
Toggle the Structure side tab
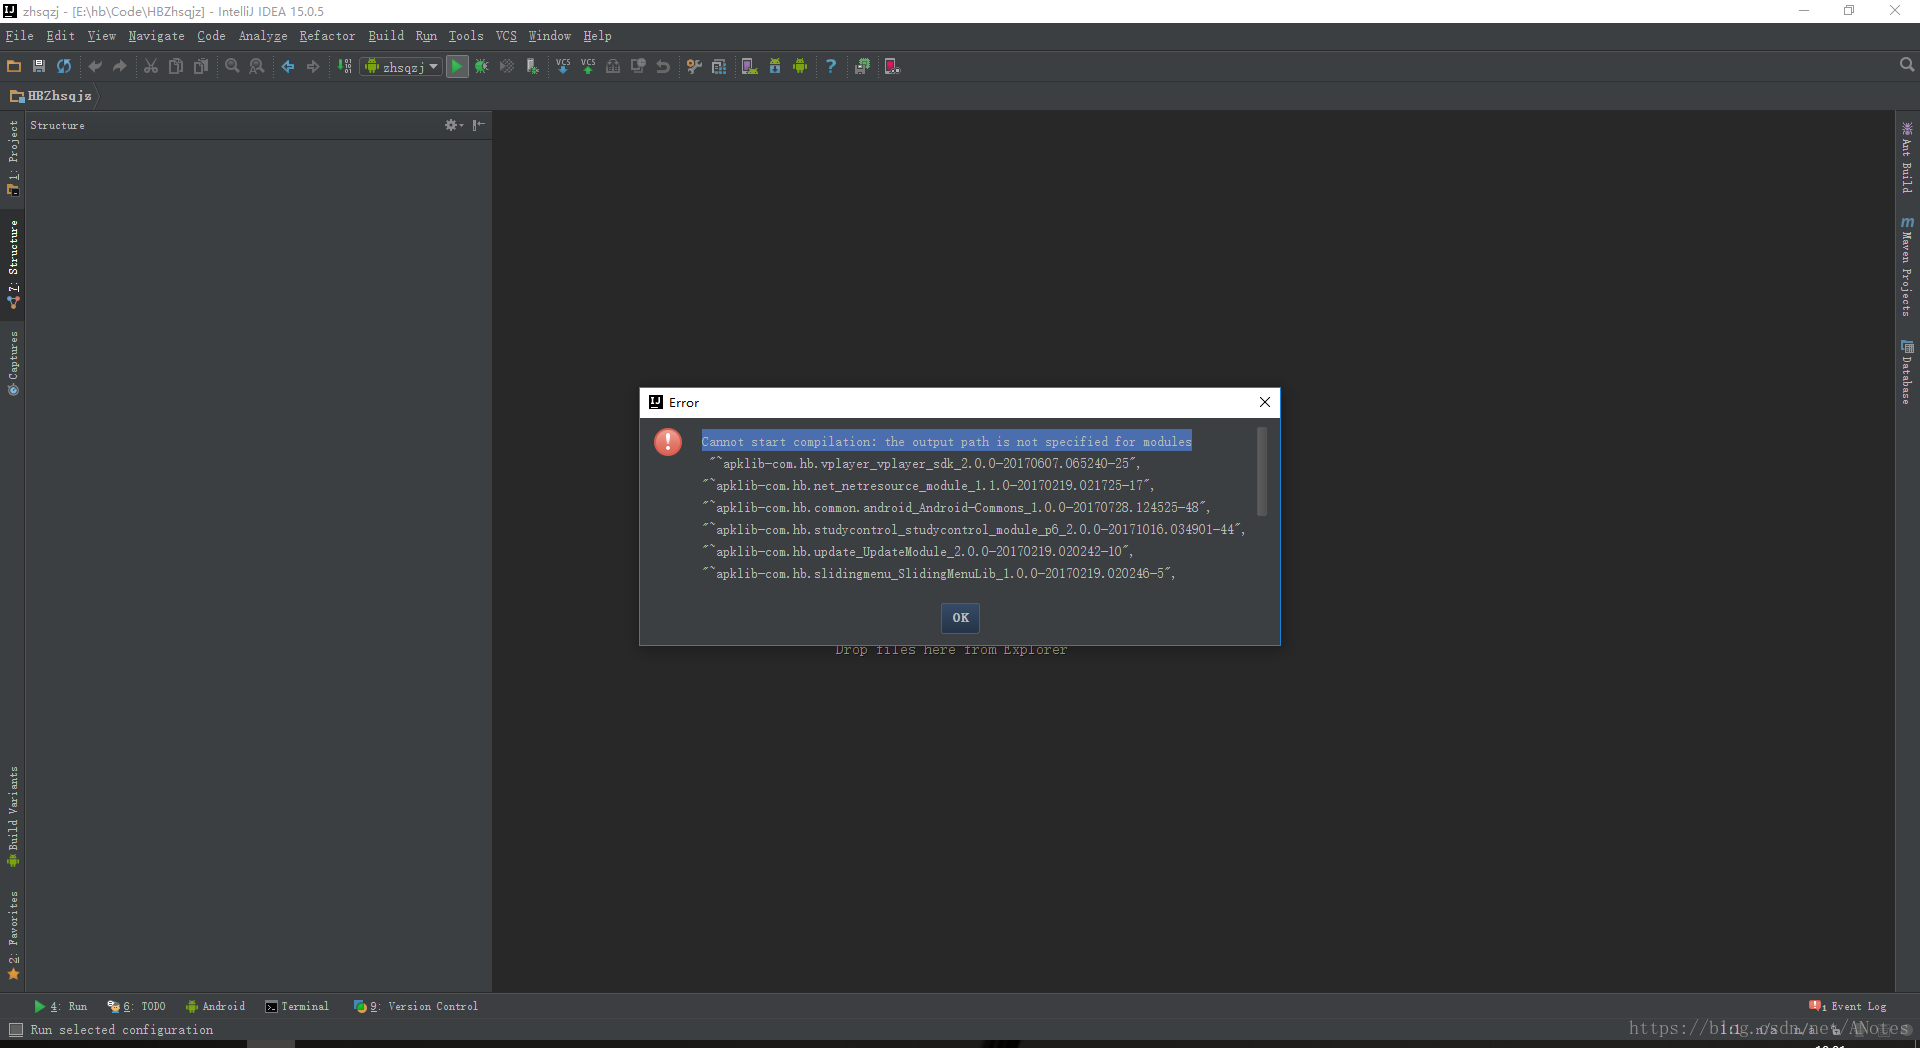(13, 264)
